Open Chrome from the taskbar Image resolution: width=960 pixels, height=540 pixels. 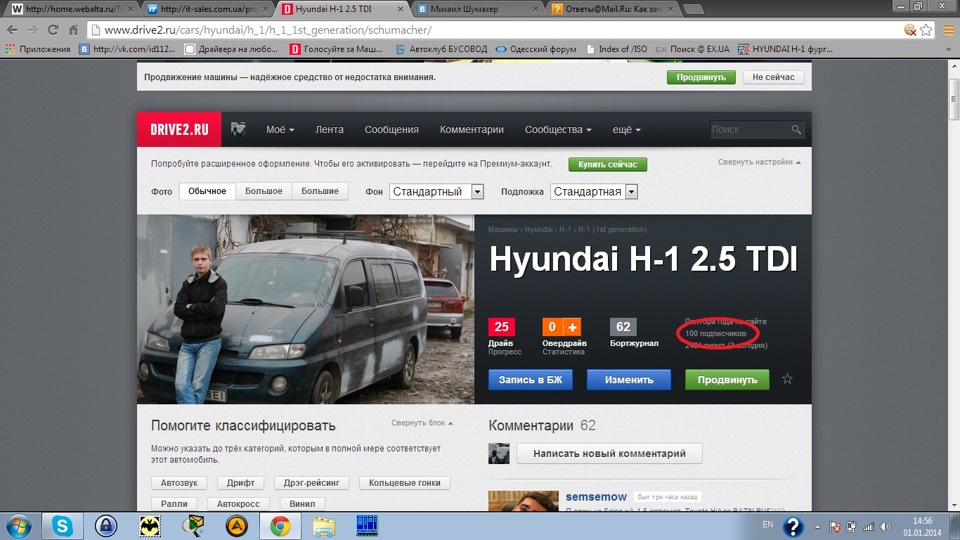tap(280, 526)
